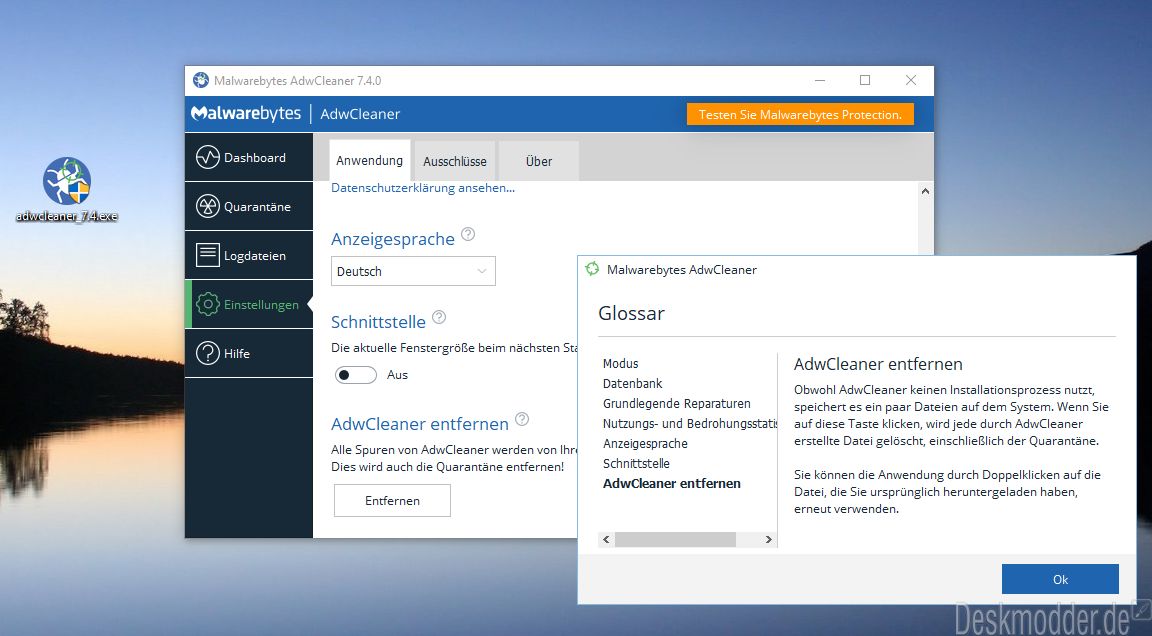Click glossary list scroll left arrow
Screen dimensions: 1152x636
(606, 539)
